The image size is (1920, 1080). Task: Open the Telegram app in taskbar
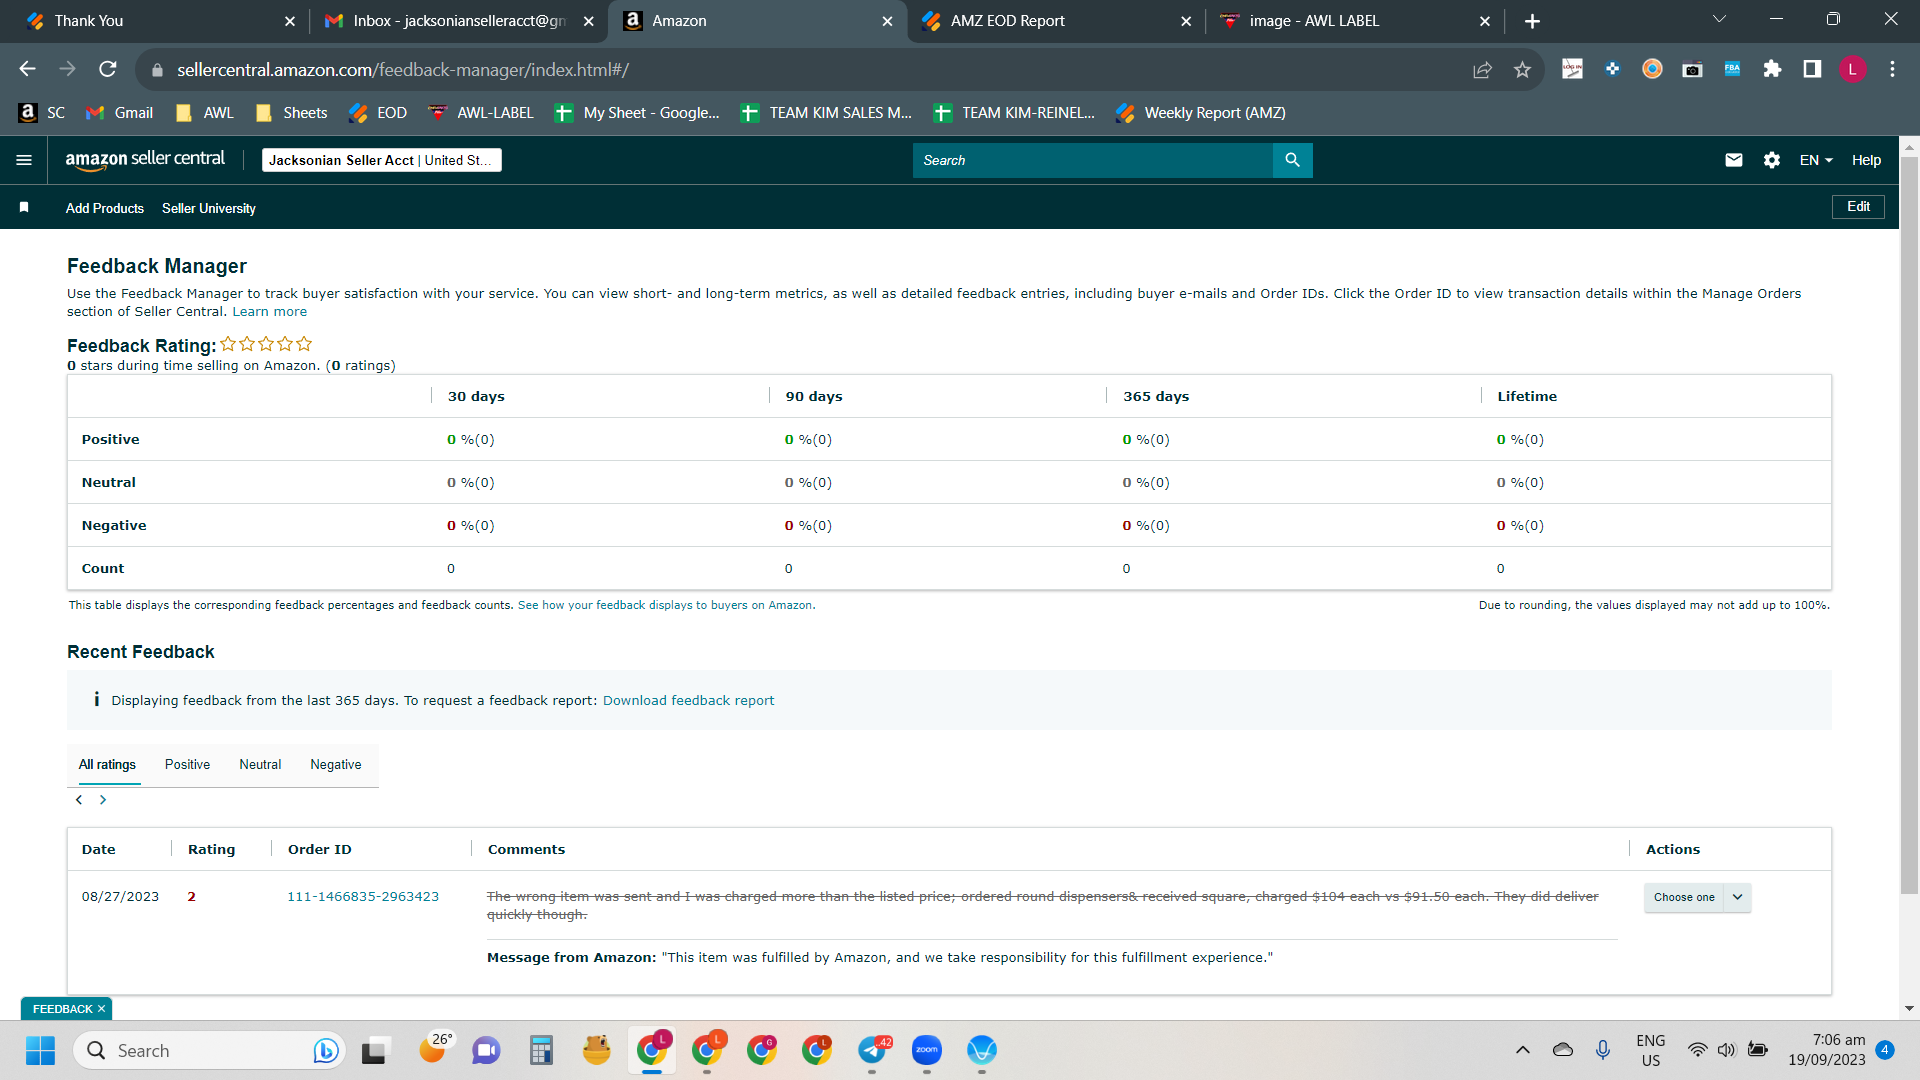[x=872, y=1050]
